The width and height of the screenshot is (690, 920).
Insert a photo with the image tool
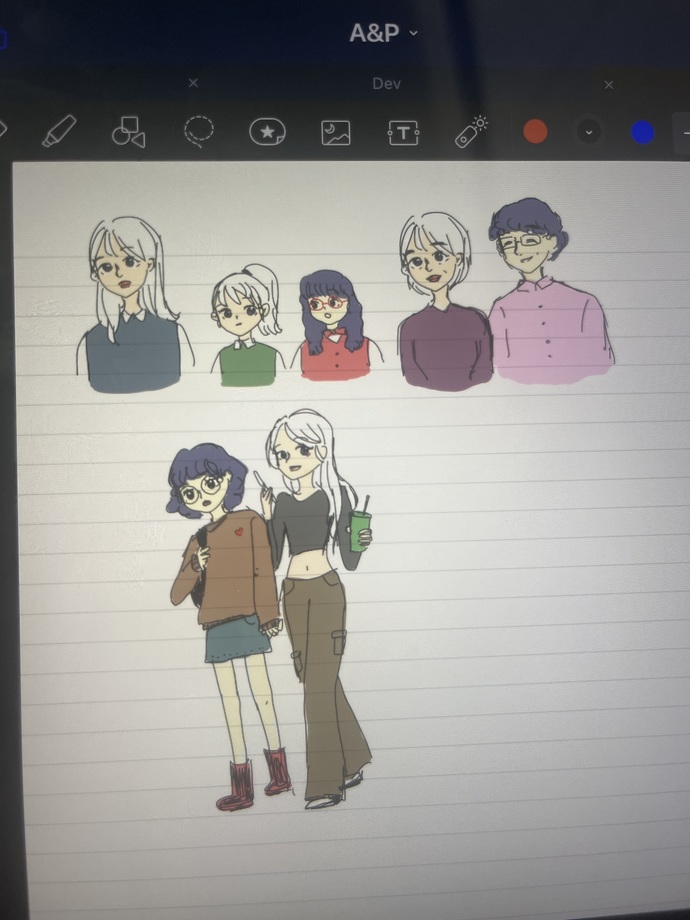tap(336, 133)
